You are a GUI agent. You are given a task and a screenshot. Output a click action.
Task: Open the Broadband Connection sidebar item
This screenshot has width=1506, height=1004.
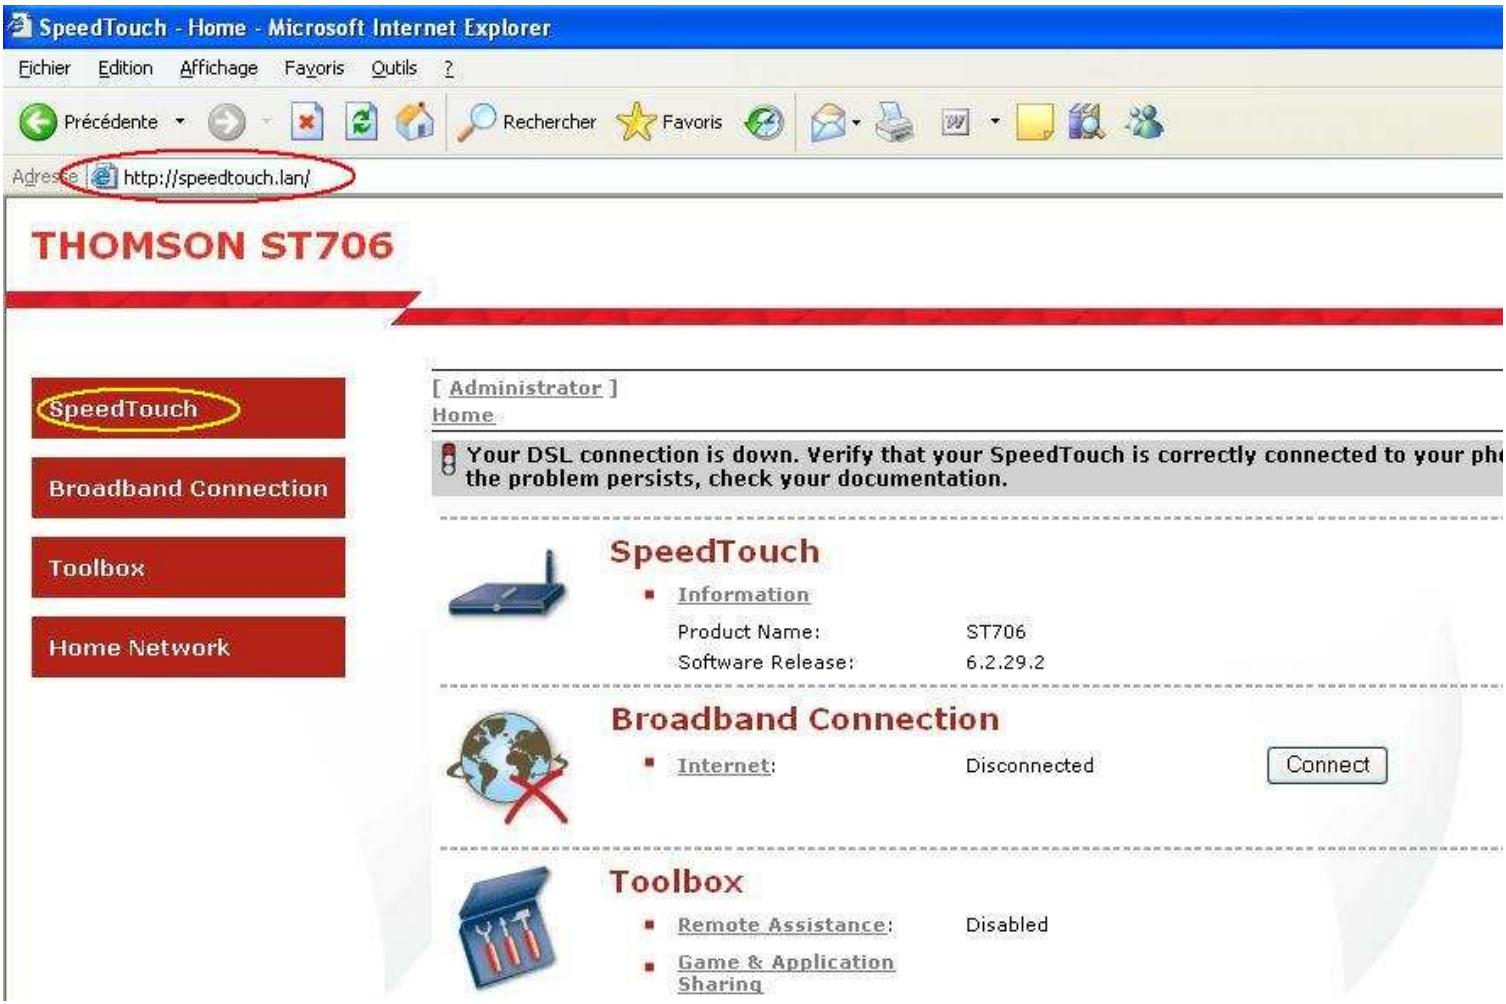tap(188, 488)
